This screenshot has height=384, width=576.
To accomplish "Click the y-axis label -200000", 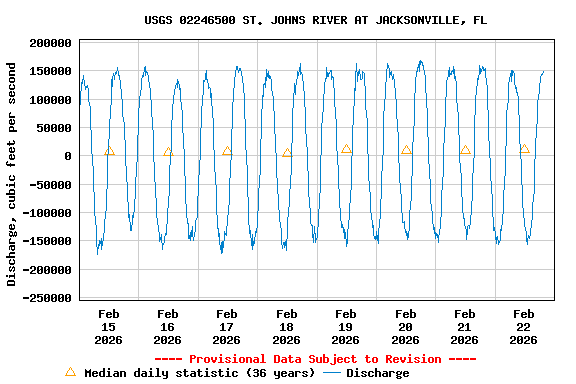I will (47, 270).
